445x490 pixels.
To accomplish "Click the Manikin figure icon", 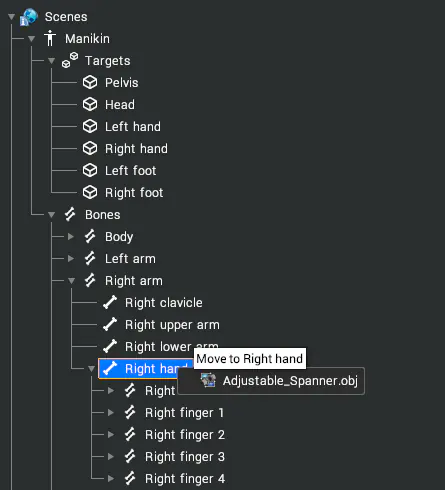I will point(50,38).
